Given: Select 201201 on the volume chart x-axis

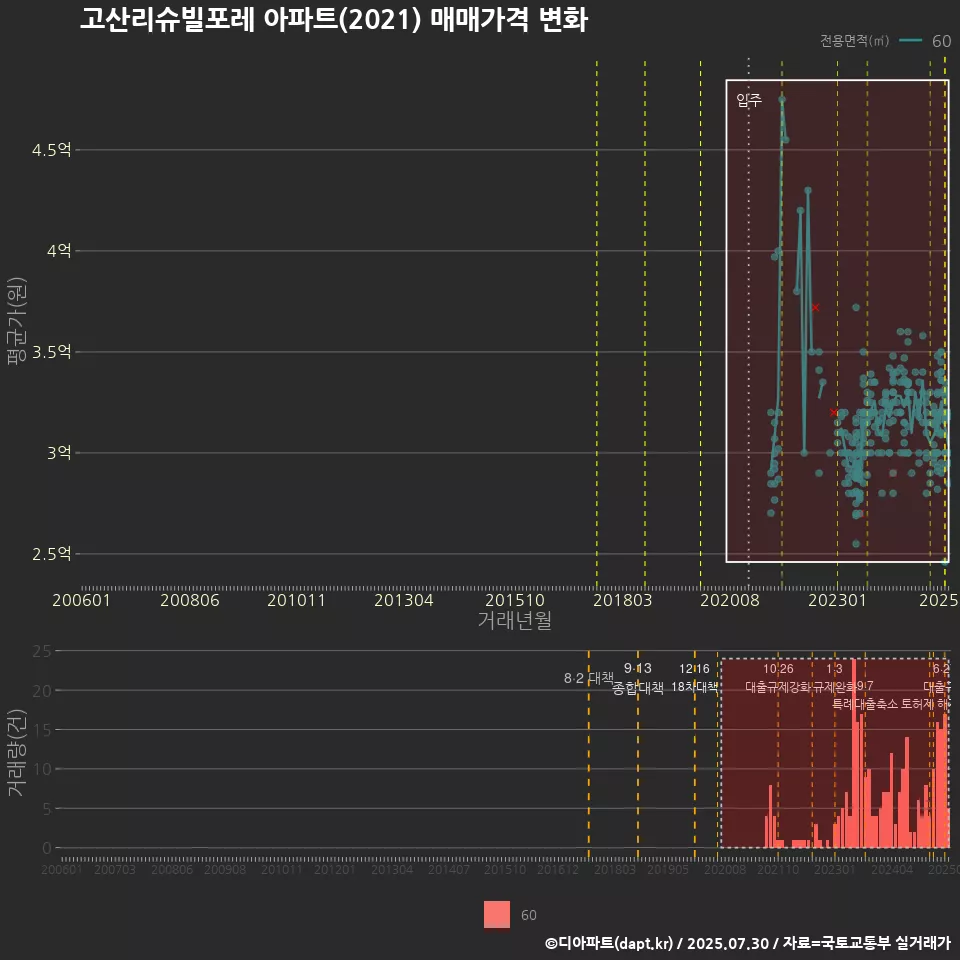Looking at the screenshot, I should [334, 869].
